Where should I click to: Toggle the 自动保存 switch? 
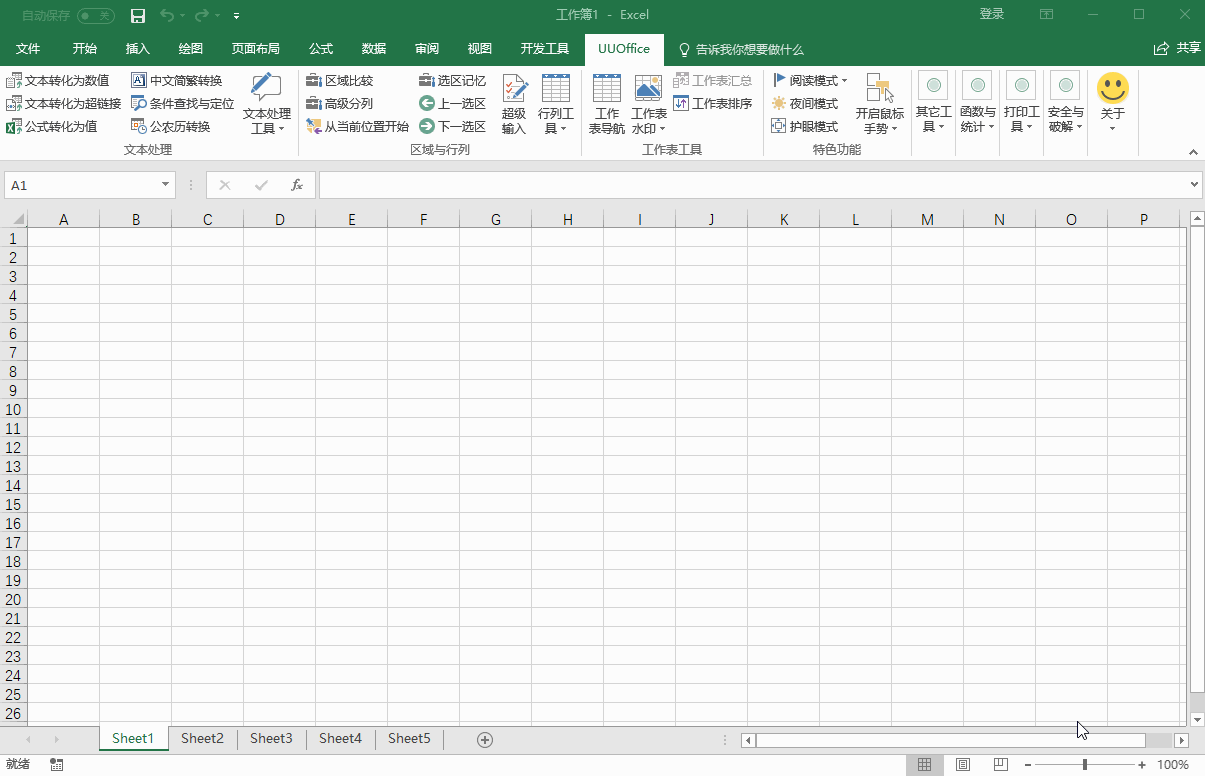click(x=96, y=15)
